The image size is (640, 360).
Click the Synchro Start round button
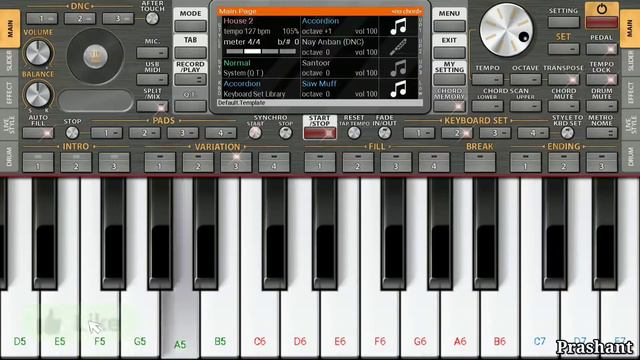click(x=255, y=133)
